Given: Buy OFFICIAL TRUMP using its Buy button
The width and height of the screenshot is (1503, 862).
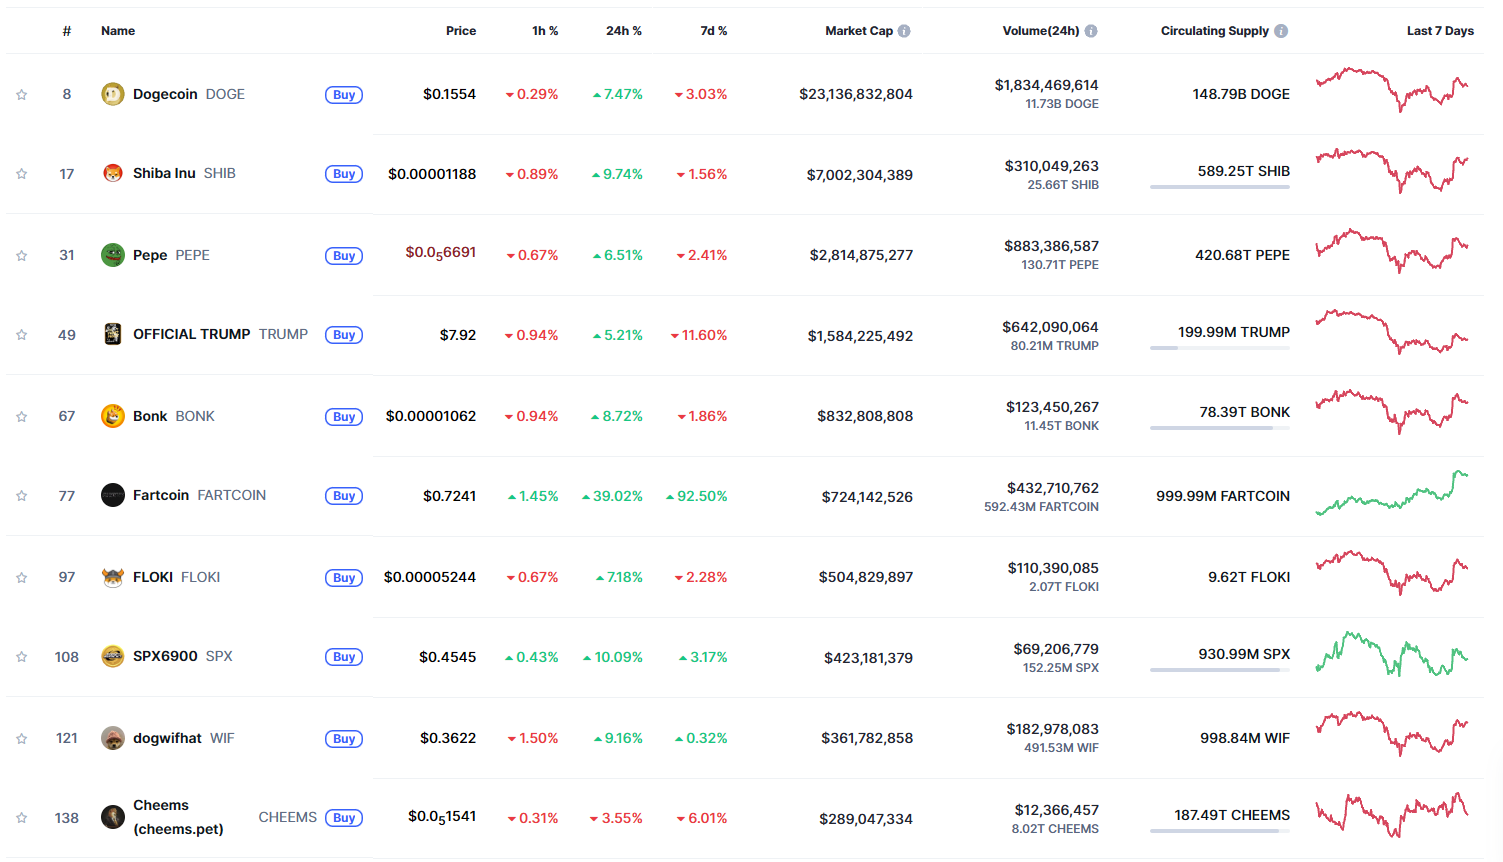Looking at the screenshot, I should coord(344,335).
